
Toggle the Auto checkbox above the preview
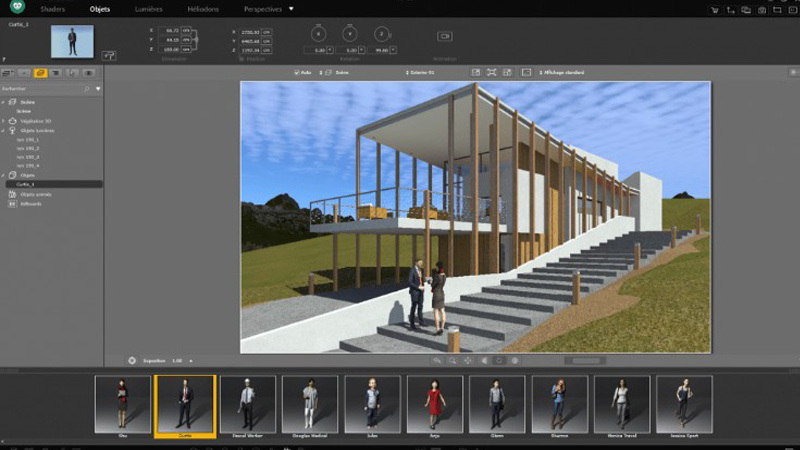coord(296,72)
